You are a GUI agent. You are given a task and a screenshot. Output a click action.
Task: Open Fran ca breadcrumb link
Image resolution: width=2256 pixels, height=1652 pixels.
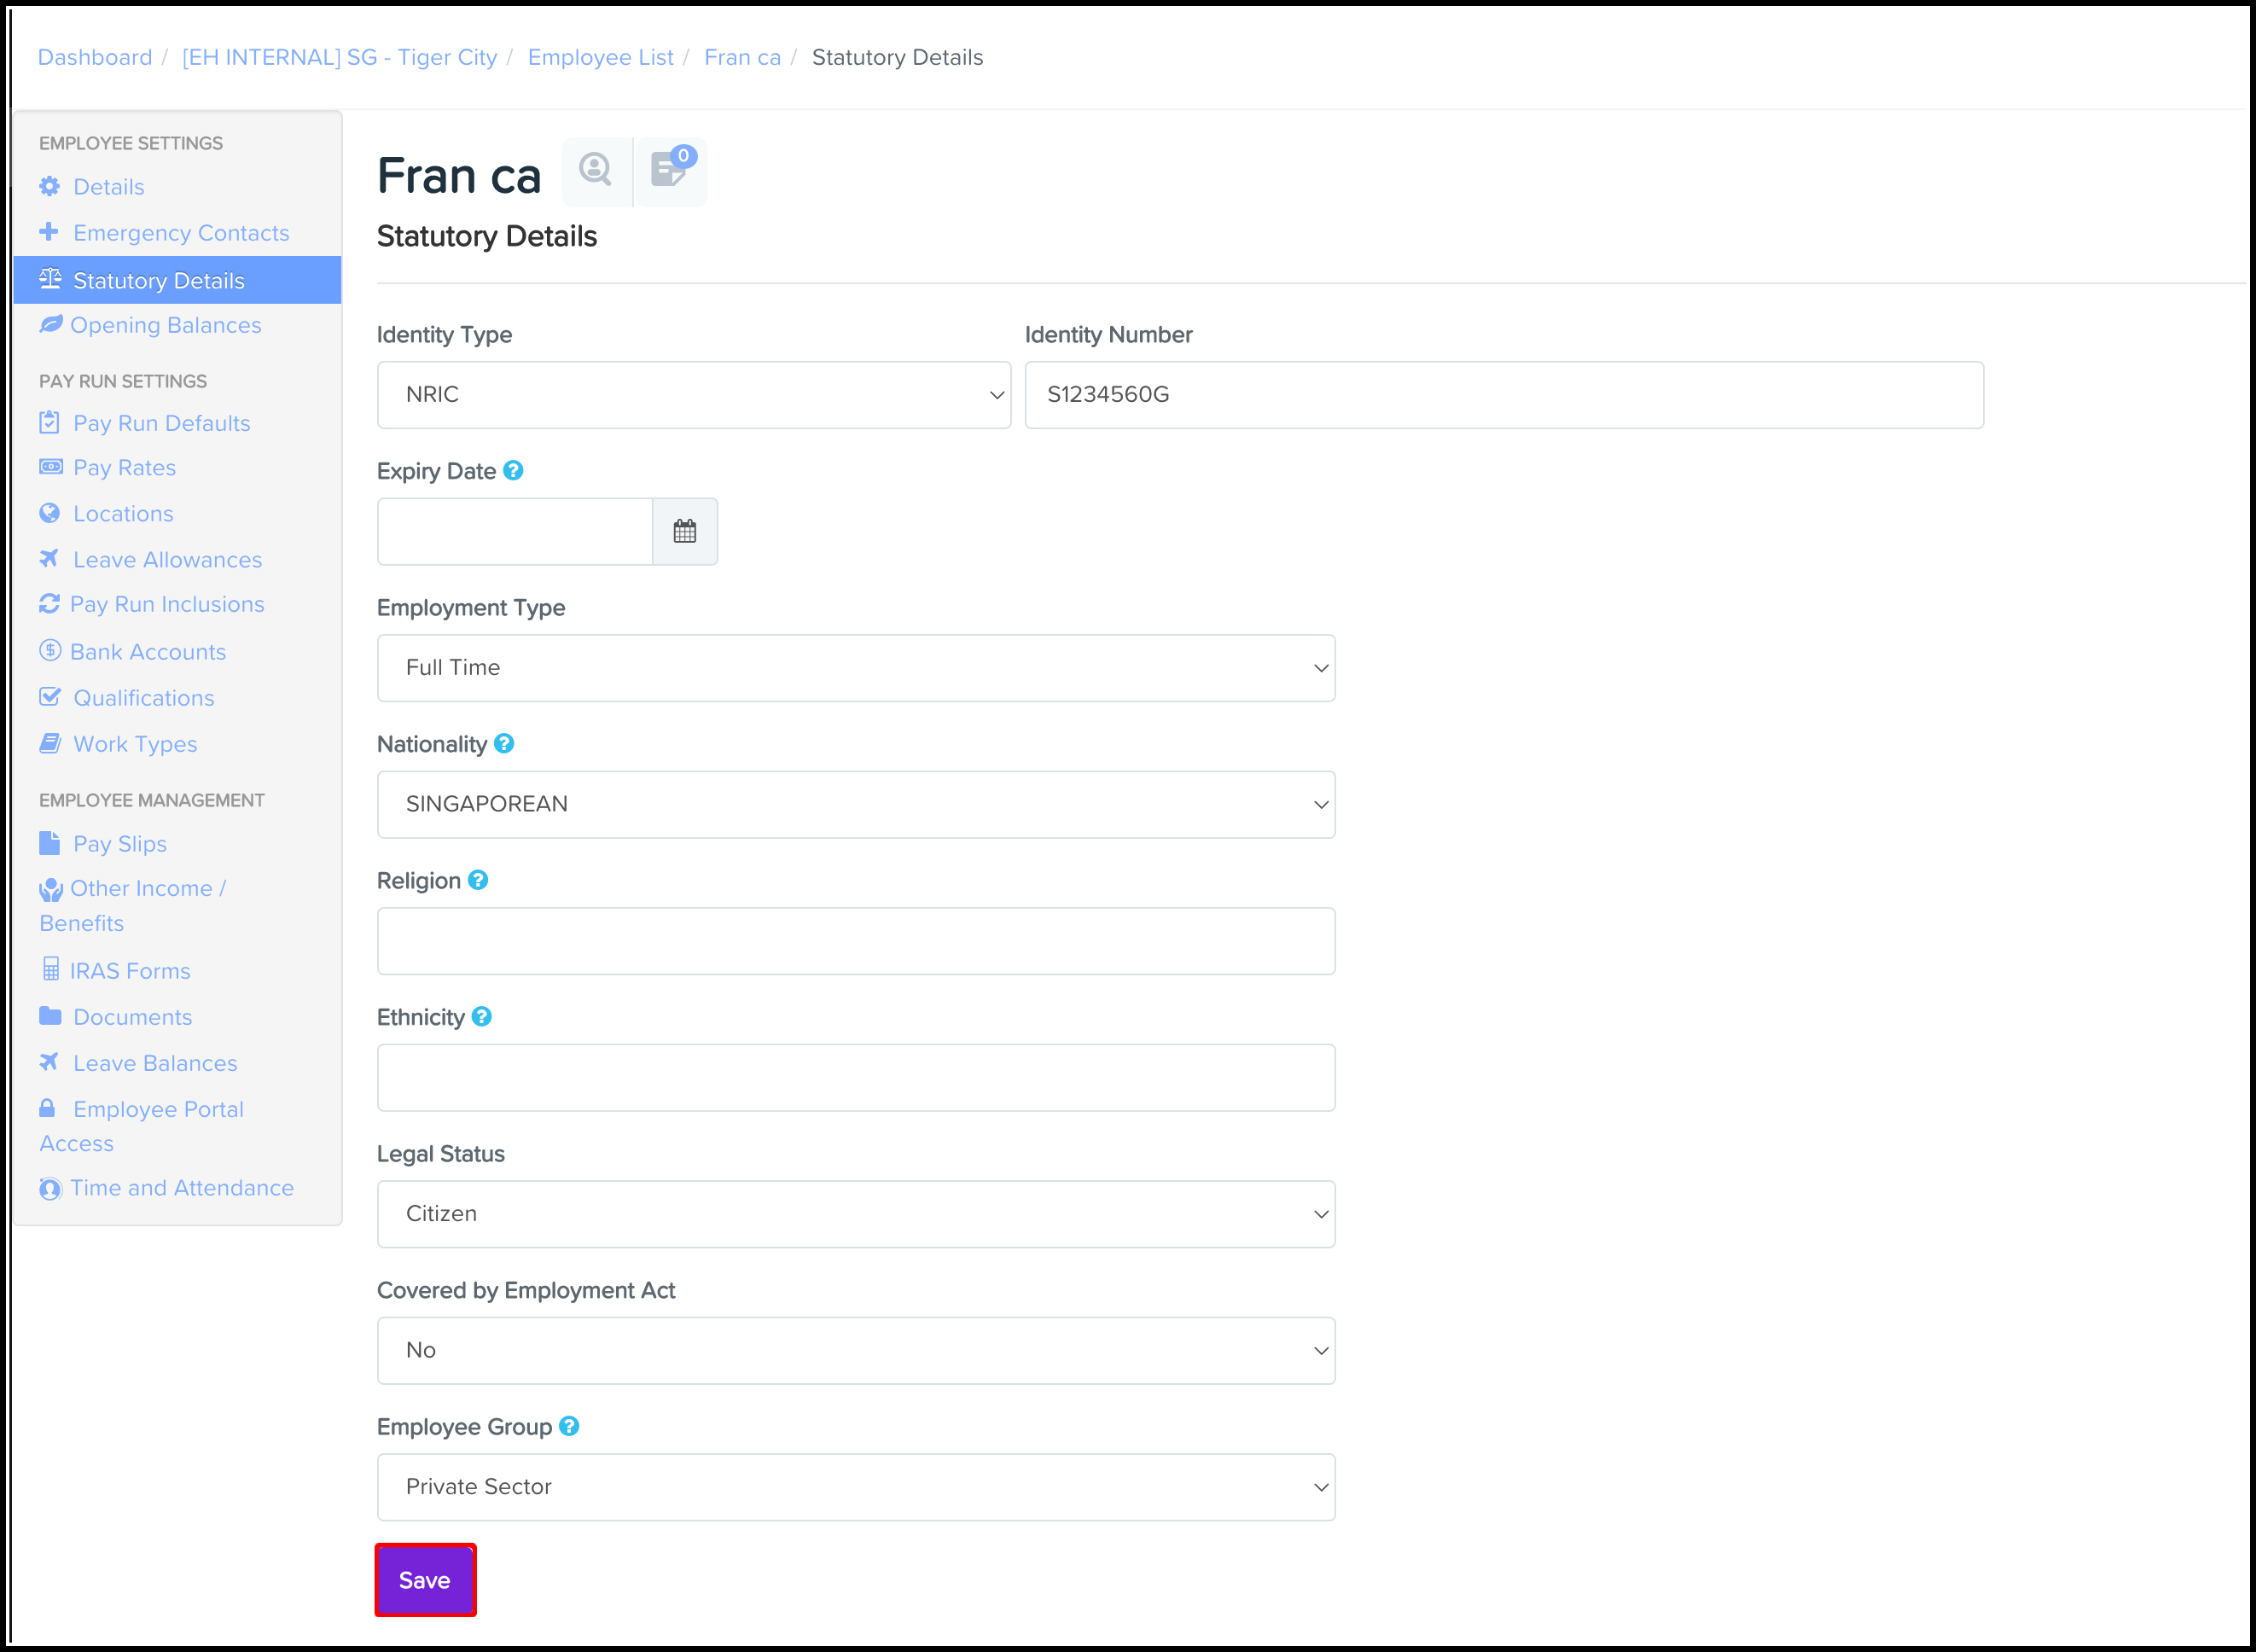point(743,57)
